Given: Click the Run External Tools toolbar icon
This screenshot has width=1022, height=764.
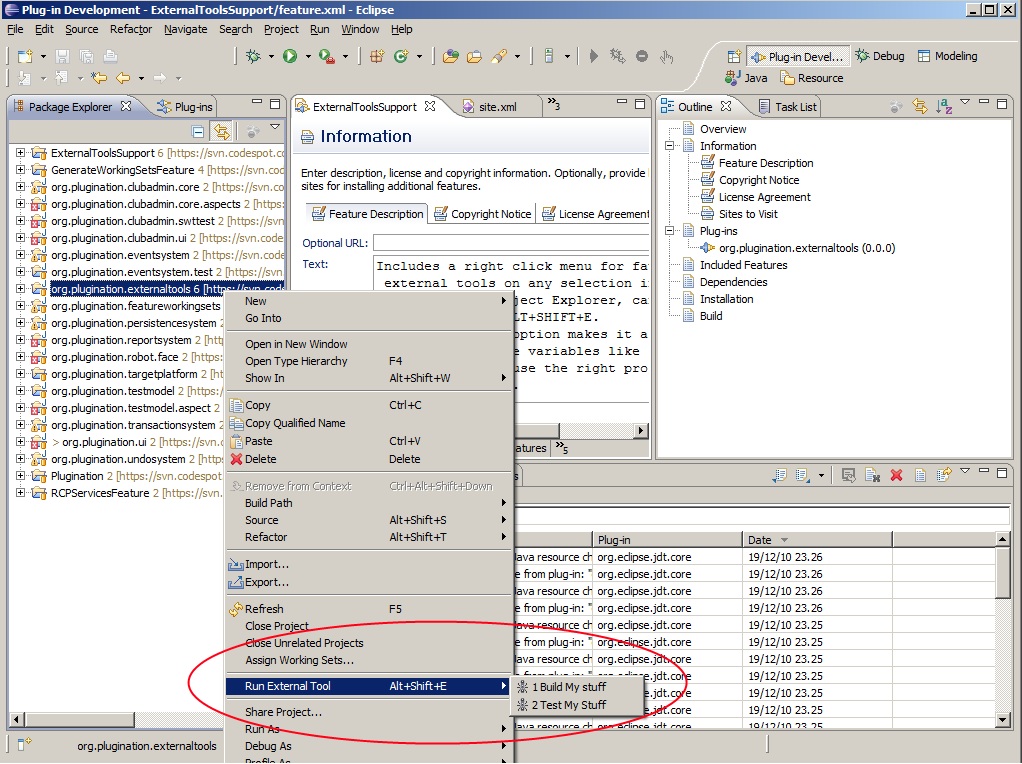Looking at the screenshot, I should pos(327,57).
